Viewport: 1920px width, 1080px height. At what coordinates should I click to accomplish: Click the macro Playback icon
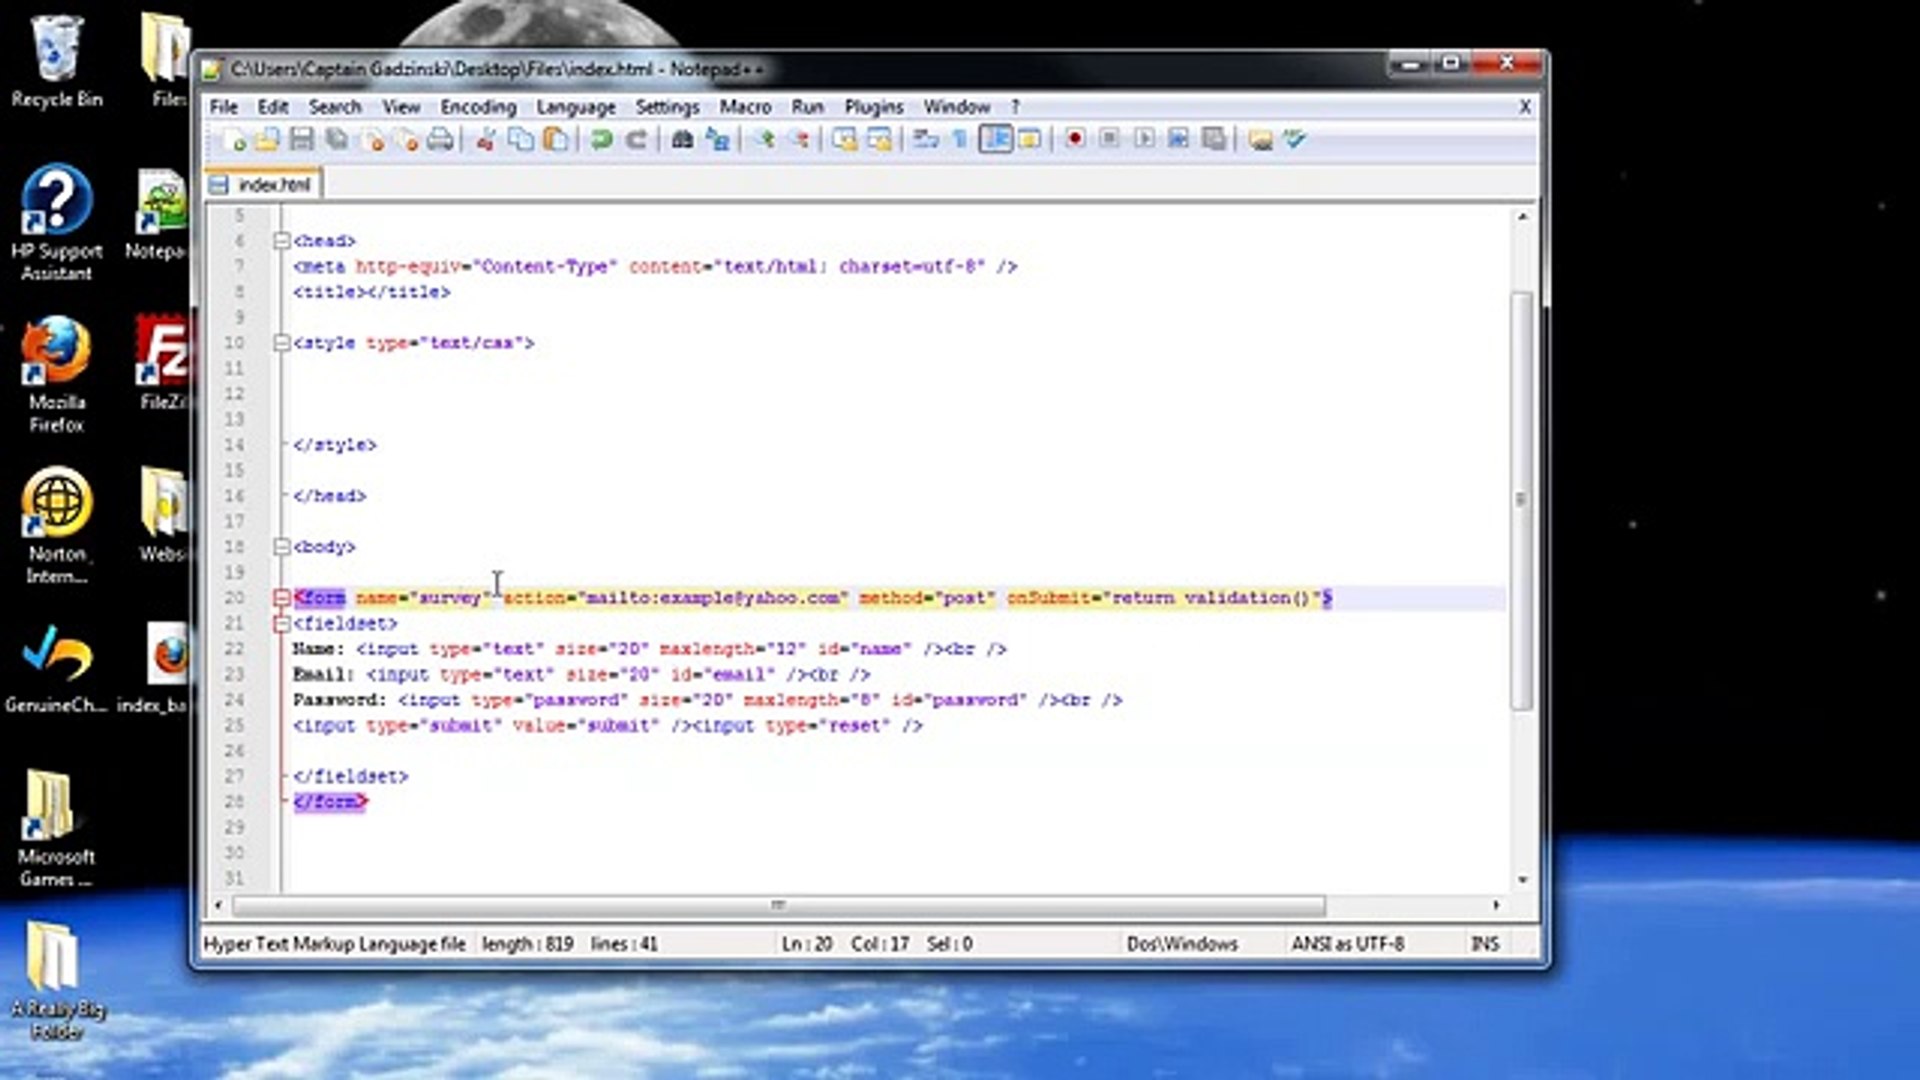pos(1145,140)
